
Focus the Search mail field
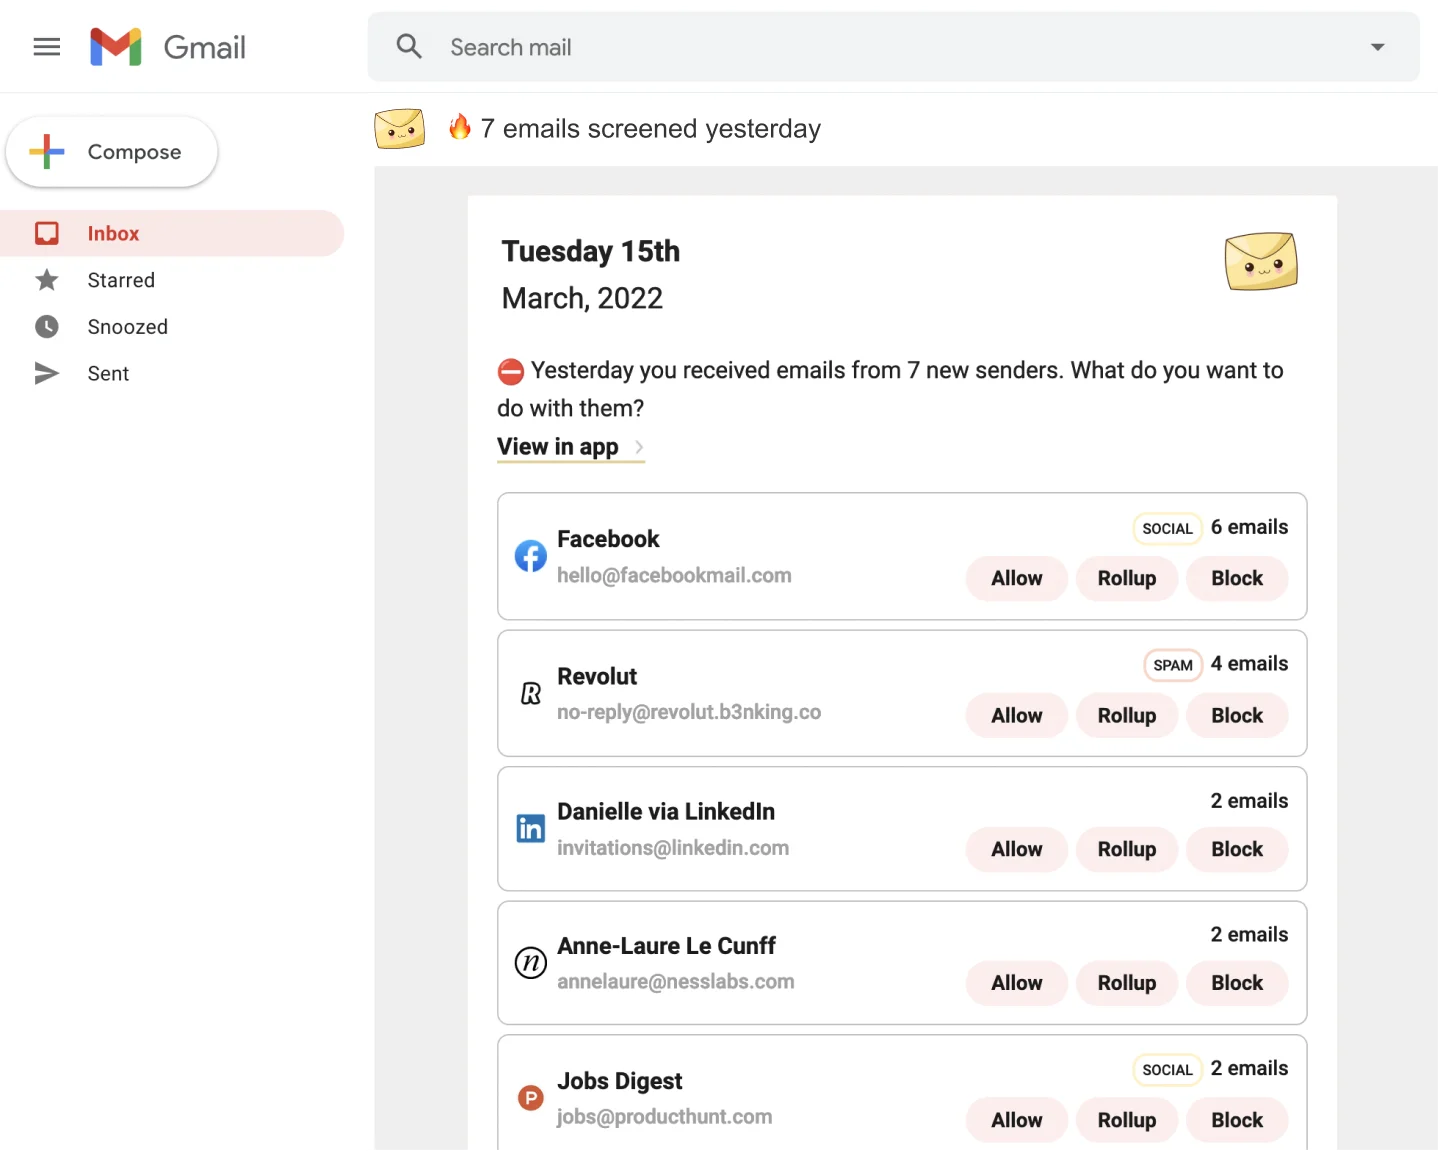(x=893, y=47)
